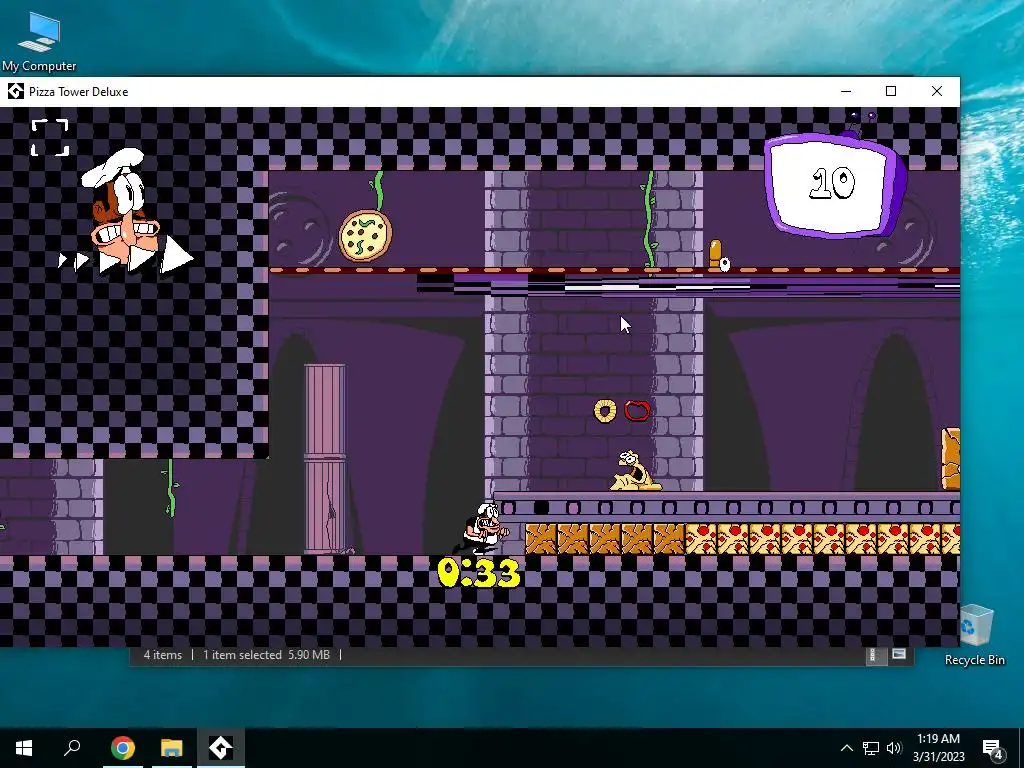Open taskbar search magnifier

[72, 748]
